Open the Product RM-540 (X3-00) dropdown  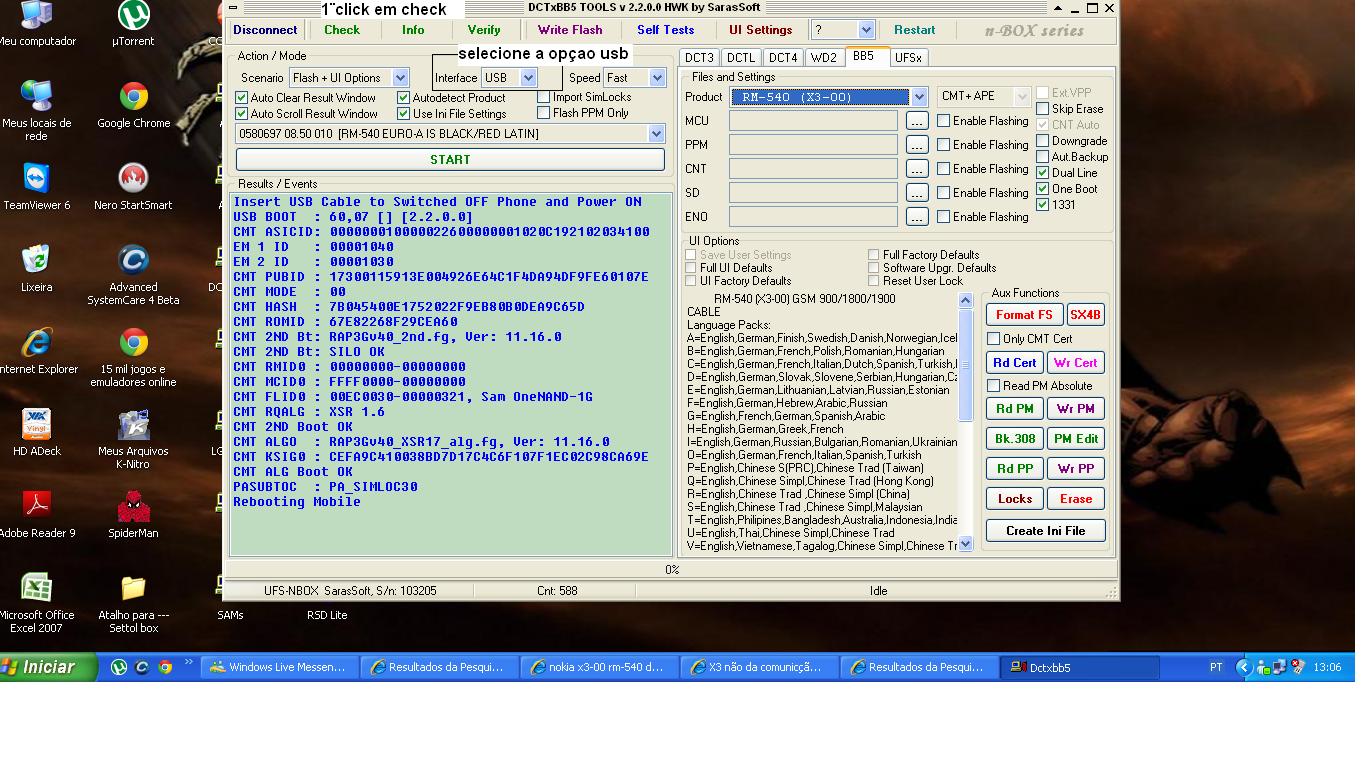[x=918, y=97]
